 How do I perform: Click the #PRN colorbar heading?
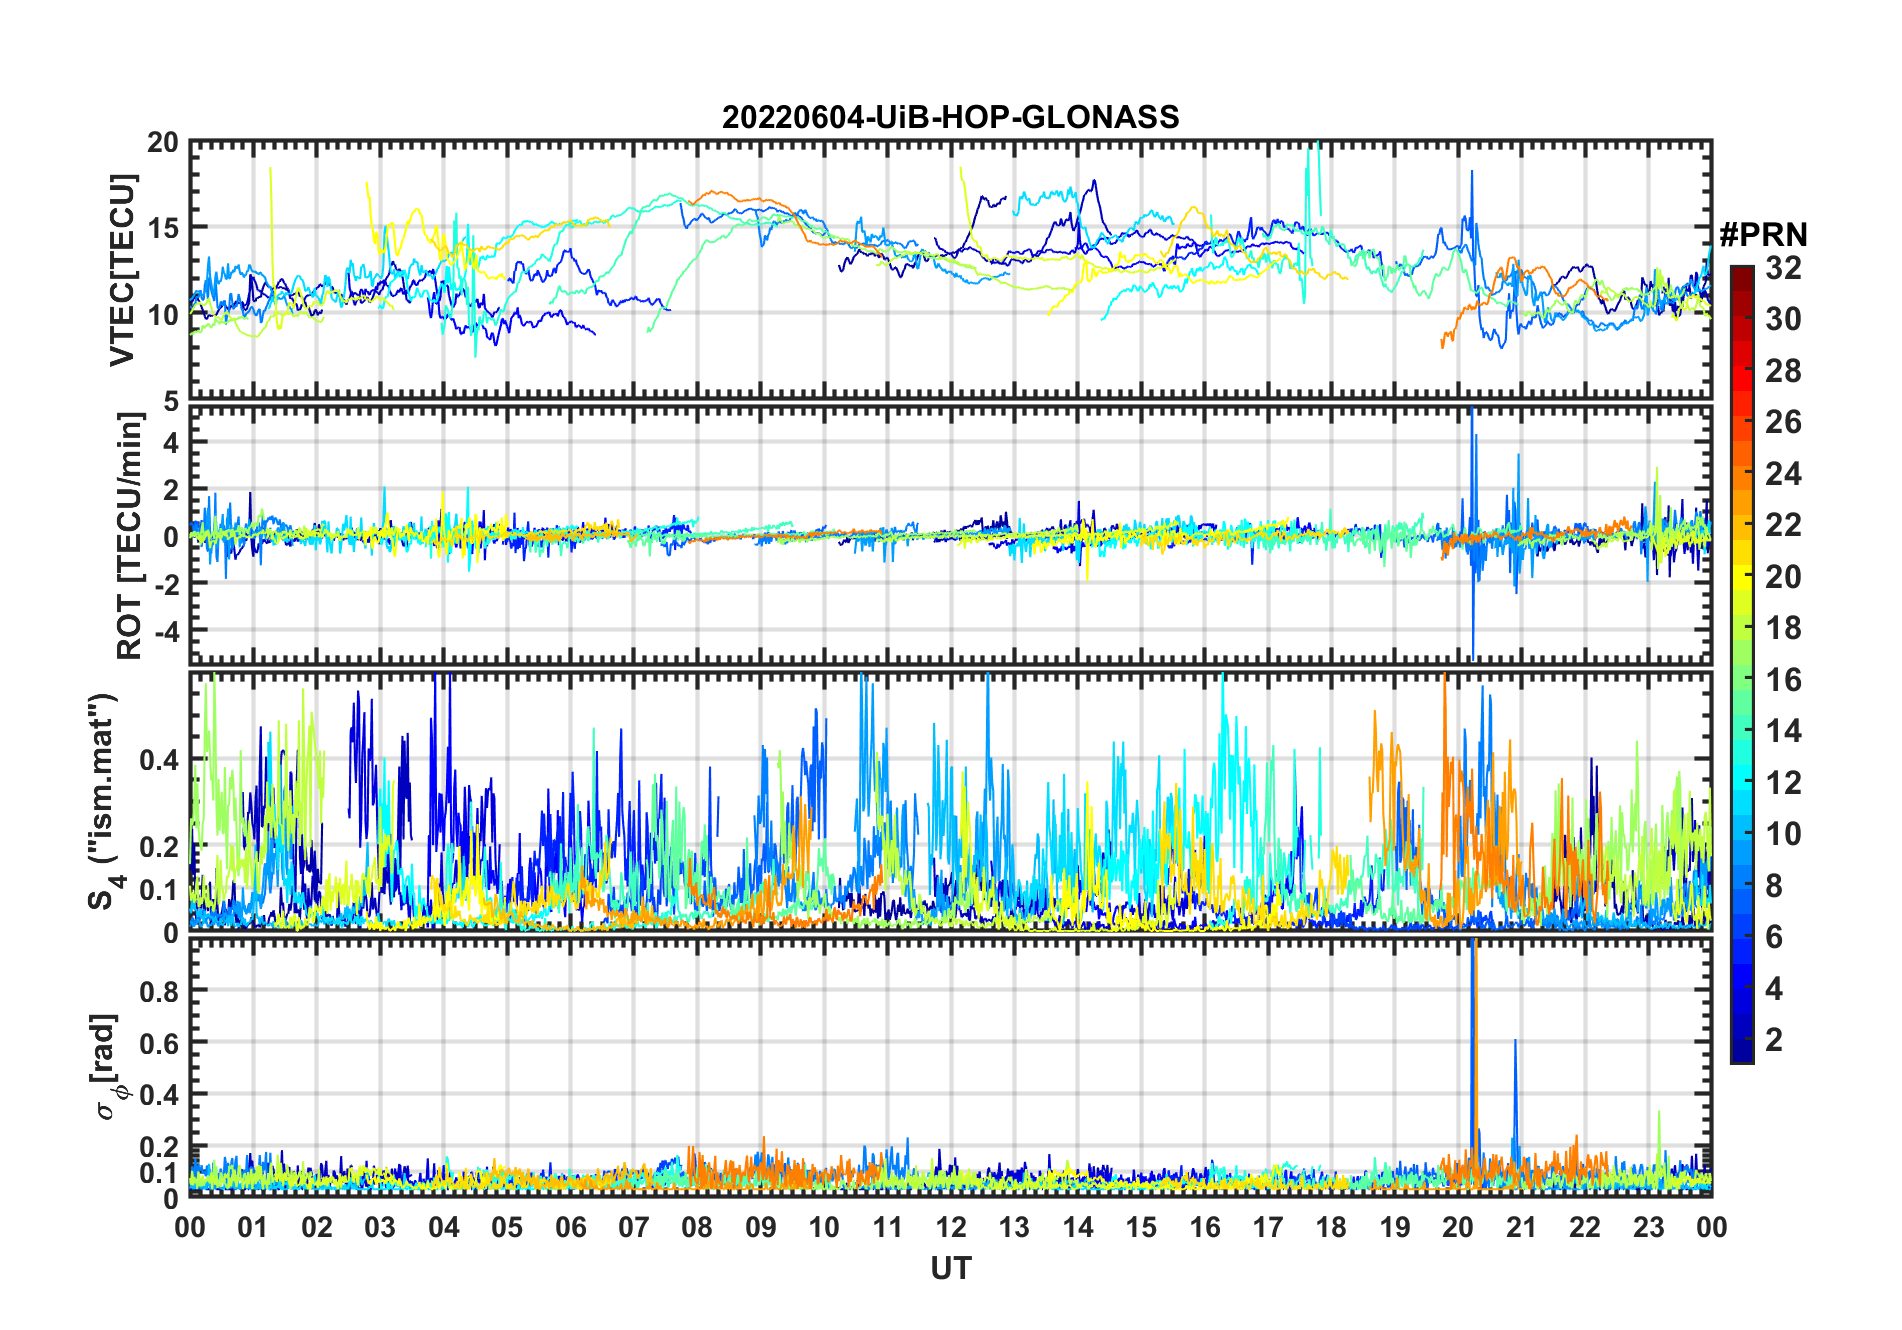[1762, 235]
